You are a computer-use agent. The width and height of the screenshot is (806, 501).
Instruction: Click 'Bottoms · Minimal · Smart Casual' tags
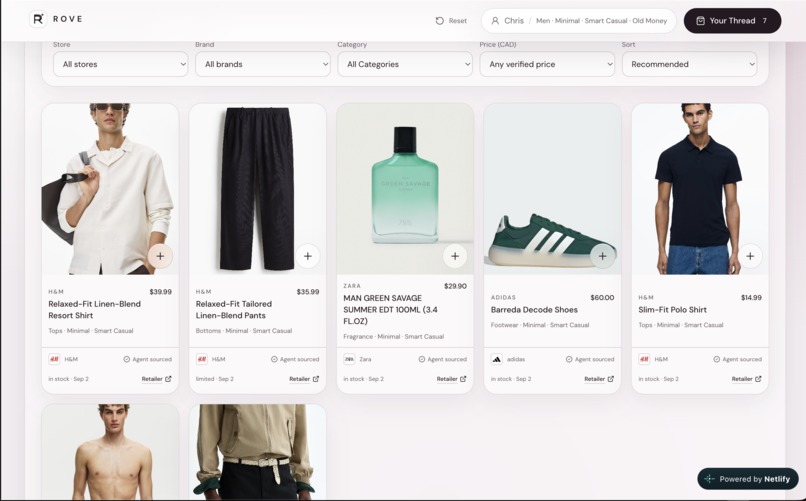click(x=244, y=331)
